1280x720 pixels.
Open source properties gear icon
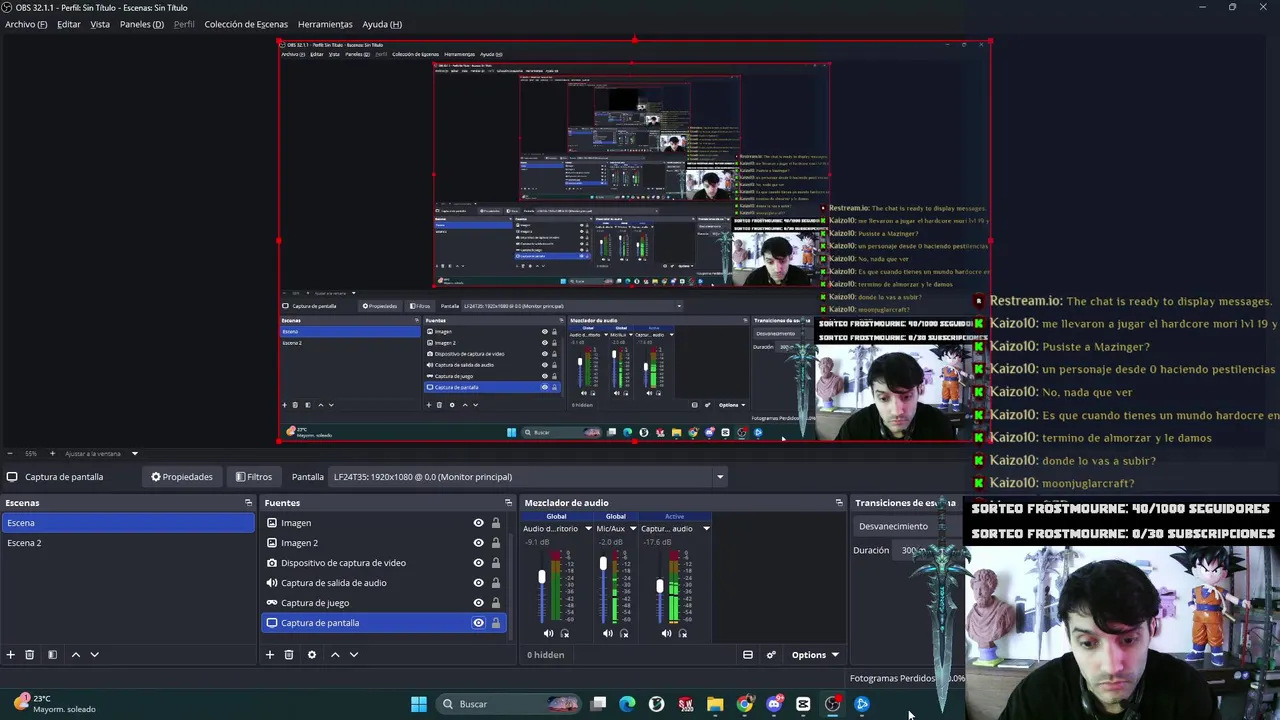(311, 654)
